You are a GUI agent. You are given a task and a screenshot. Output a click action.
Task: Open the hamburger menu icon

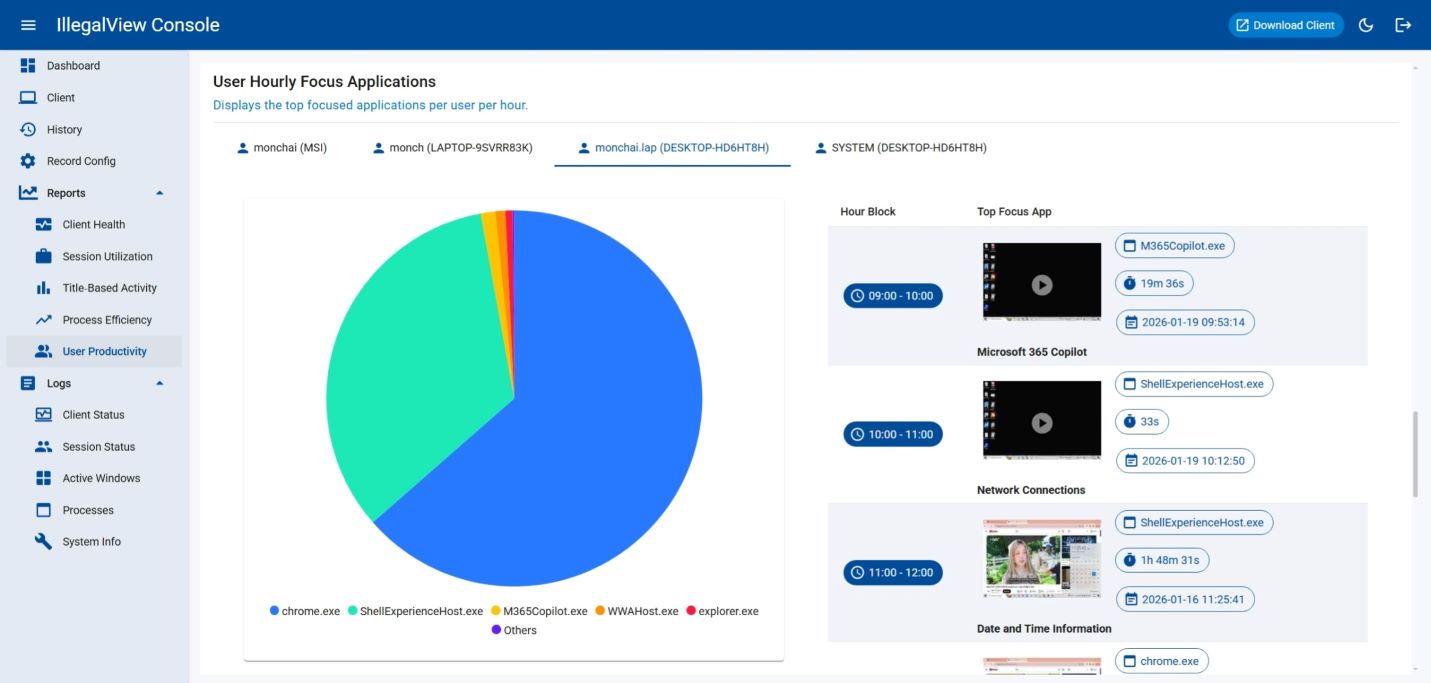(x=28, y=25)
